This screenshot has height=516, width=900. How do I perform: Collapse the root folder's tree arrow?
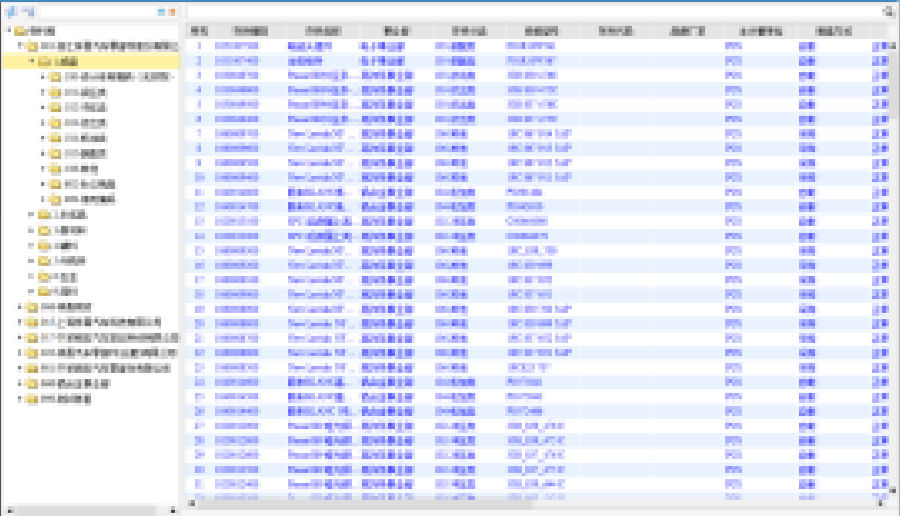click(x=9, y=30)
